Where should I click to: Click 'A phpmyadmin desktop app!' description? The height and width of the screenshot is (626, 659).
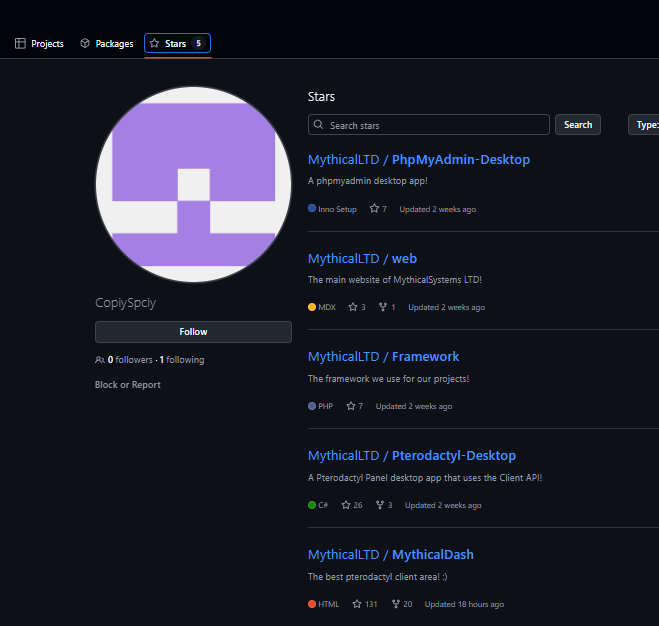[368, 181]
